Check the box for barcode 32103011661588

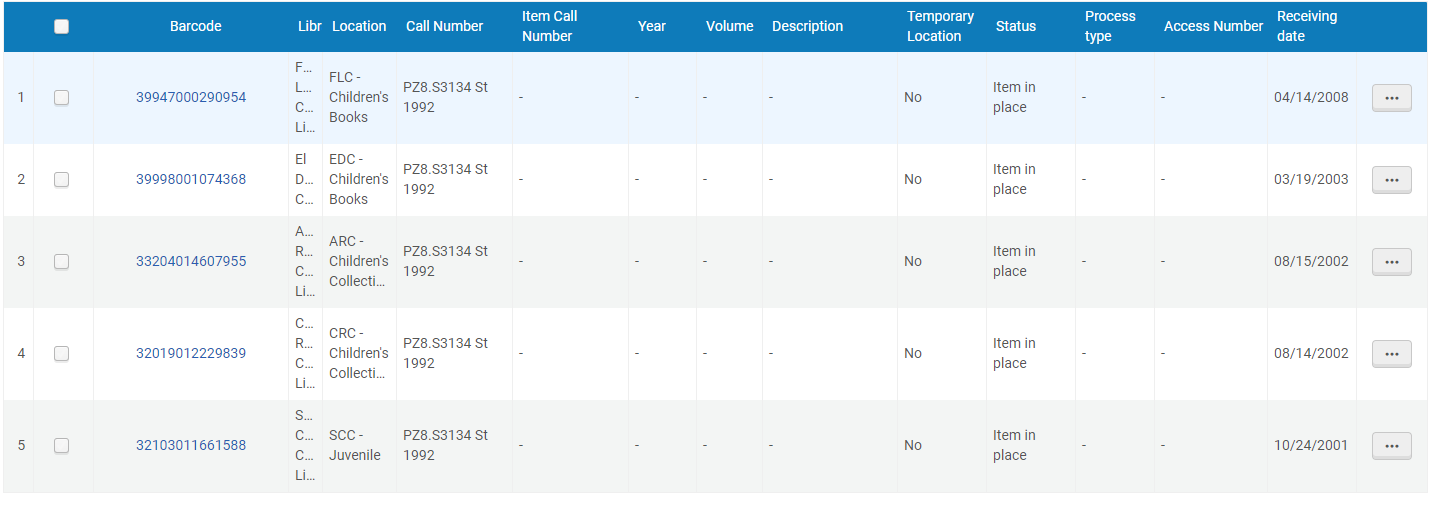[61, 446]
